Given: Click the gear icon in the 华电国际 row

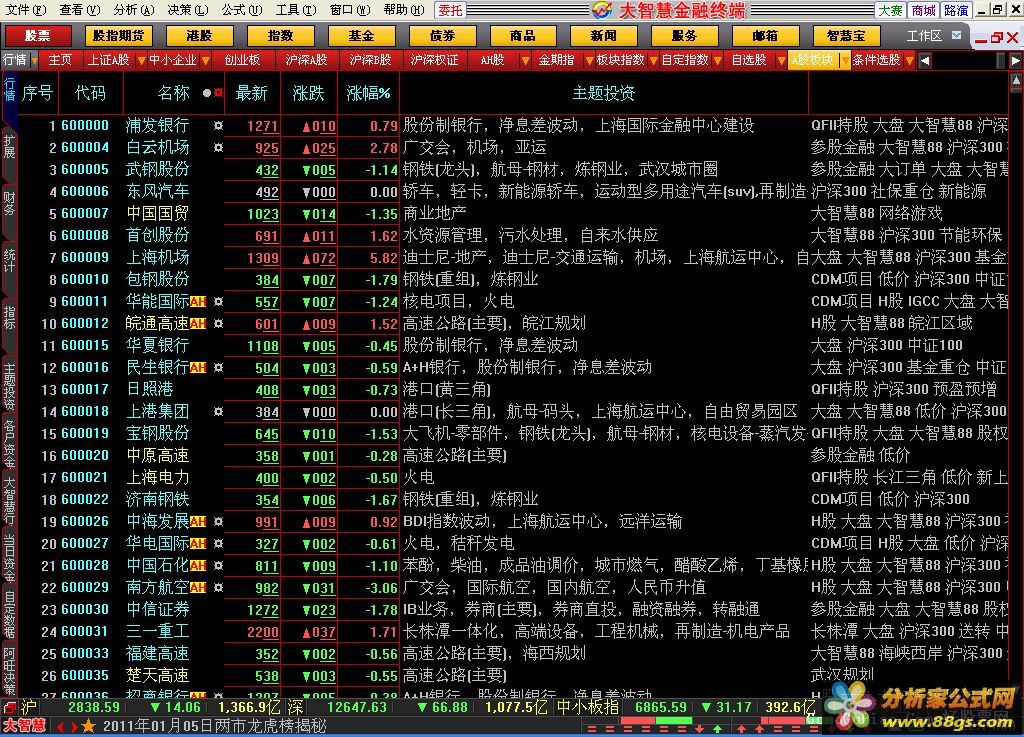Looking at the screenshot, I should click(218, 543).
